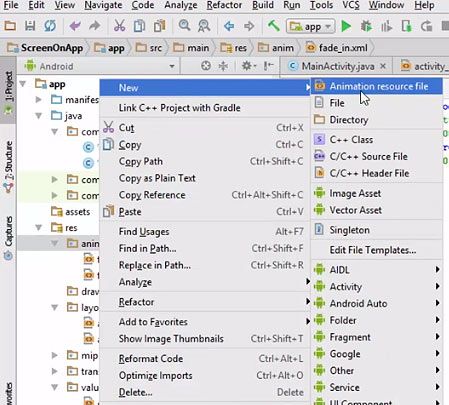
Task: Collapse the java folder node
Action: coord(39,116)
